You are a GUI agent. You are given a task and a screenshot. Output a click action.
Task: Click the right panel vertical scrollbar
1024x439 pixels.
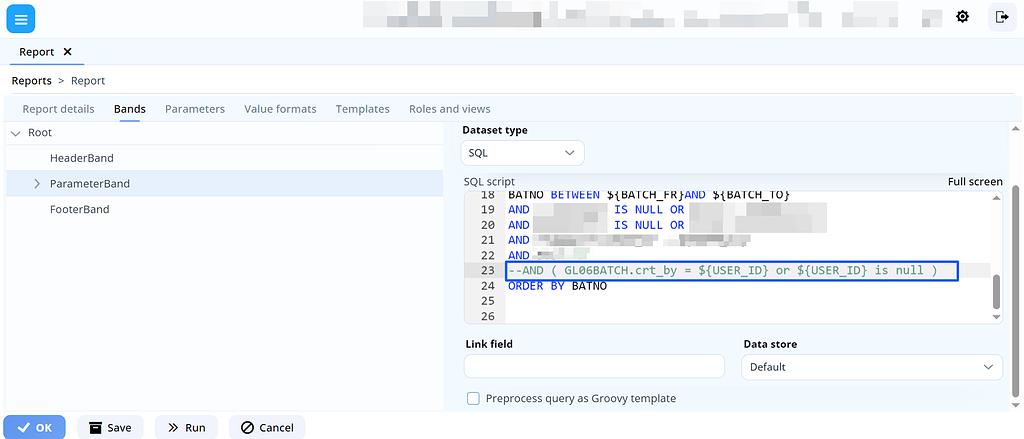tap(1017, 291)
